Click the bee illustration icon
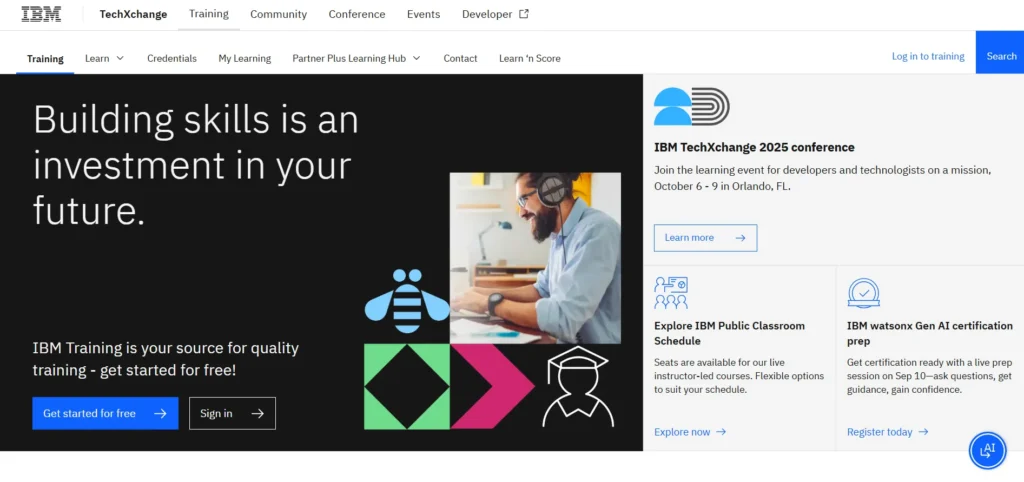The width and height of the screenshot is (1024, 482). click(406, 301)
